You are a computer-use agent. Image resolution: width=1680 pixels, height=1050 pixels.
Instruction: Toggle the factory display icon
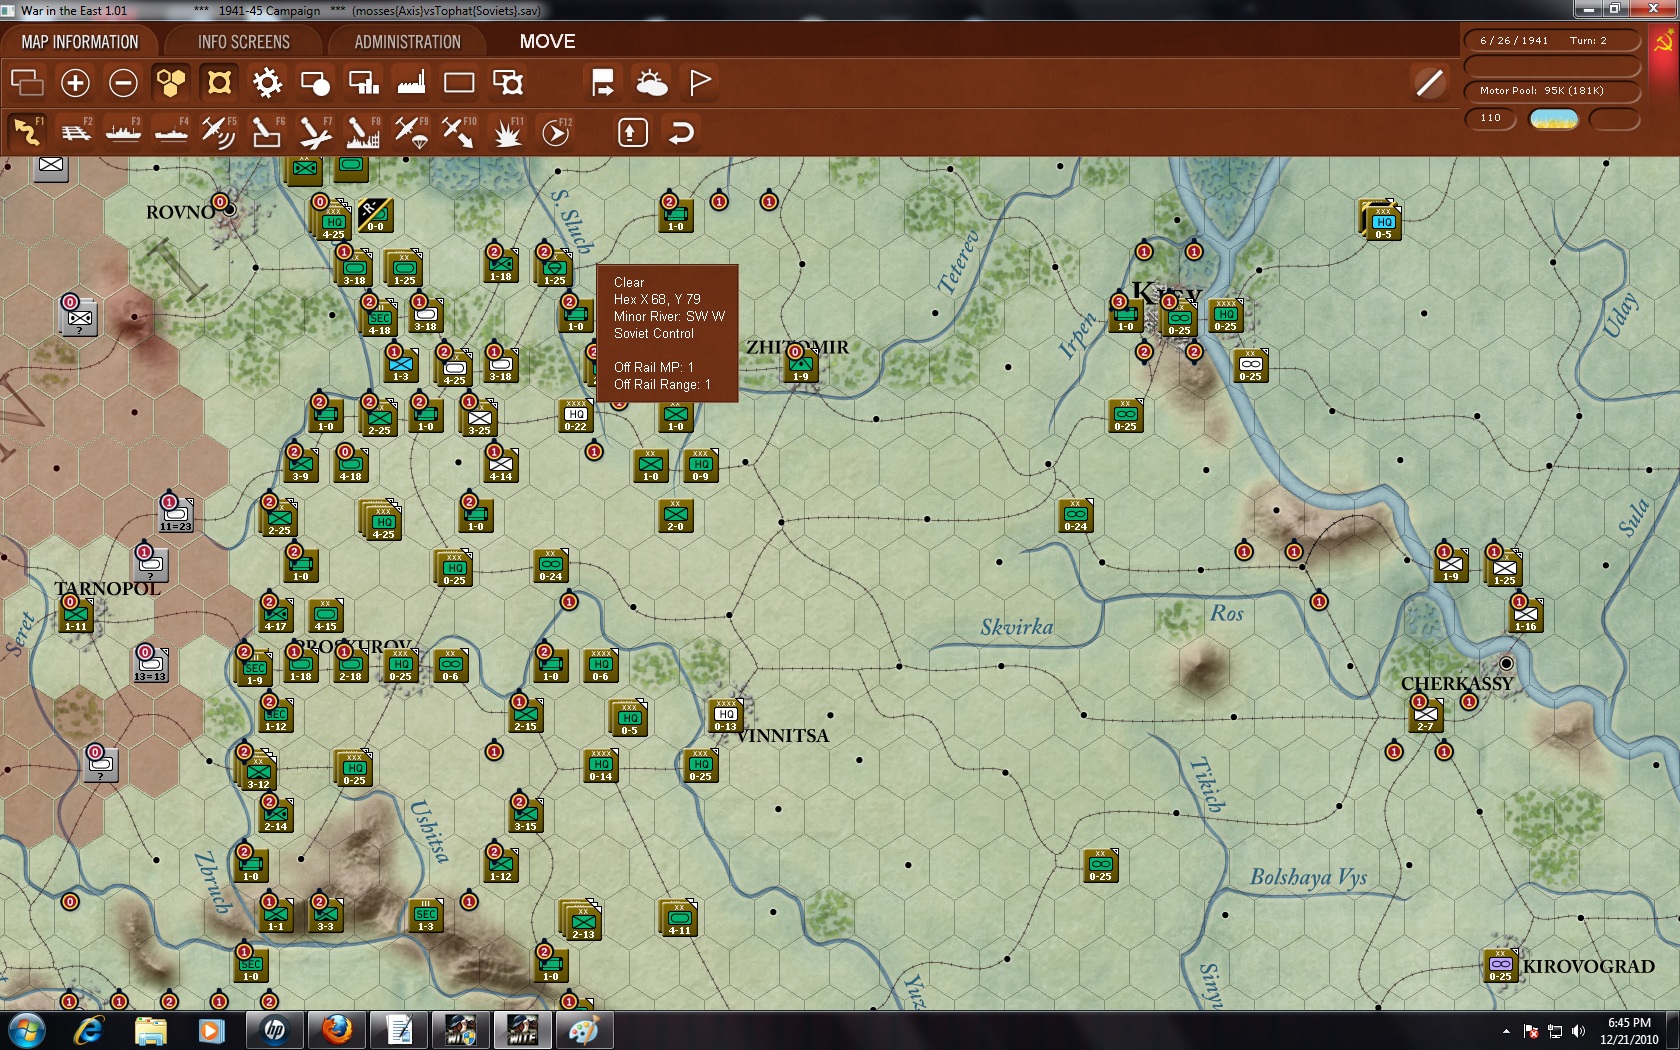point(411,83)
